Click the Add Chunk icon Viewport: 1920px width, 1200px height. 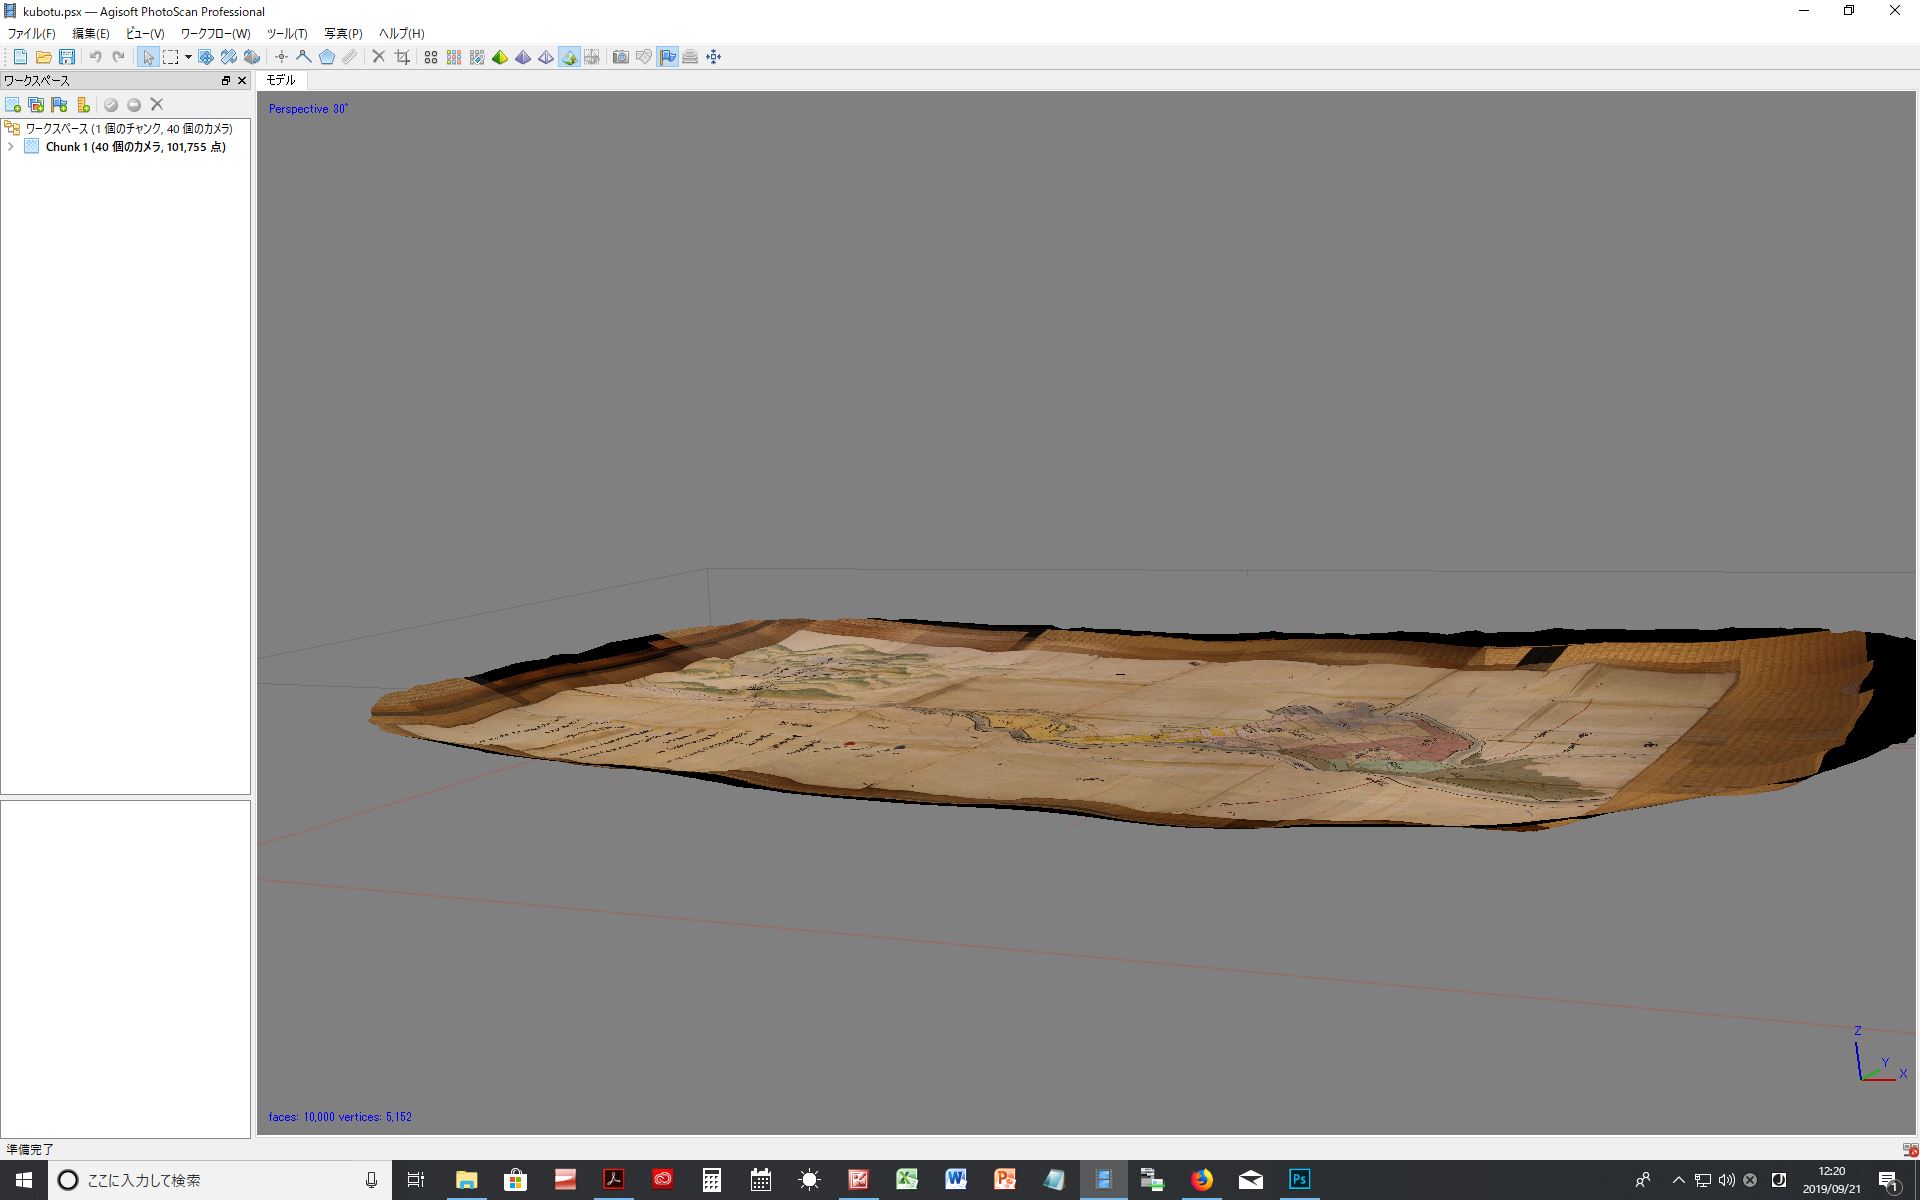click(13, 105)
